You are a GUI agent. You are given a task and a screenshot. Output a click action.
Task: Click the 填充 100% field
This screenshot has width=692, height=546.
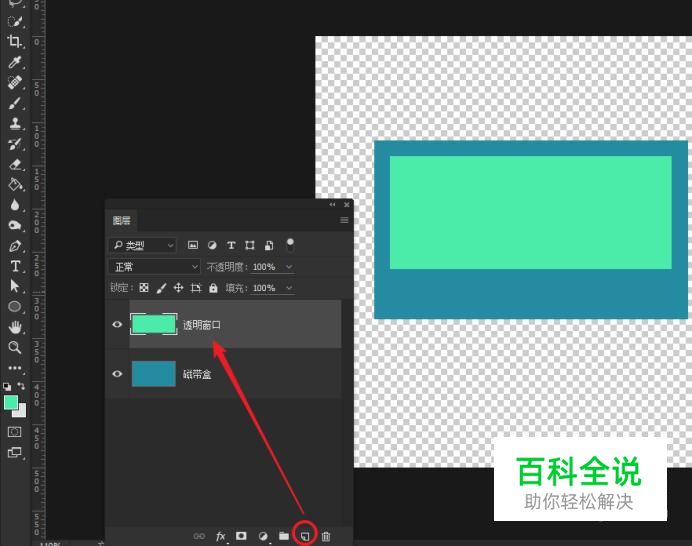266,288
